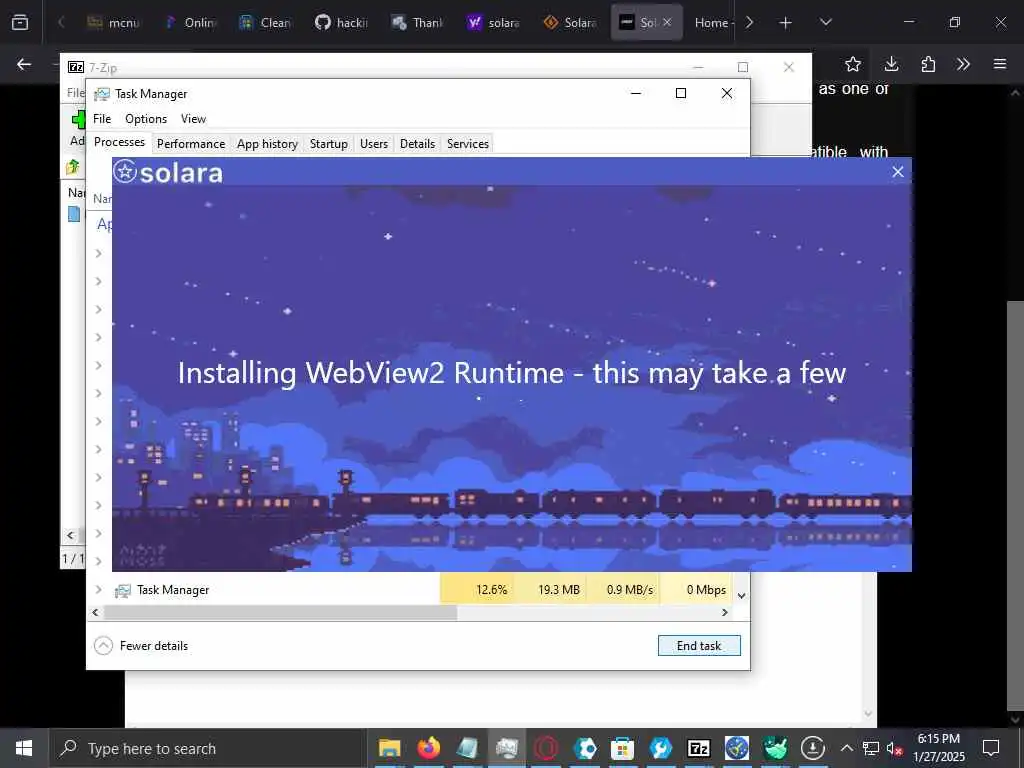Expand the Task Manager process row
This screenshot has width=1024, height=768.
pos(99,590)
